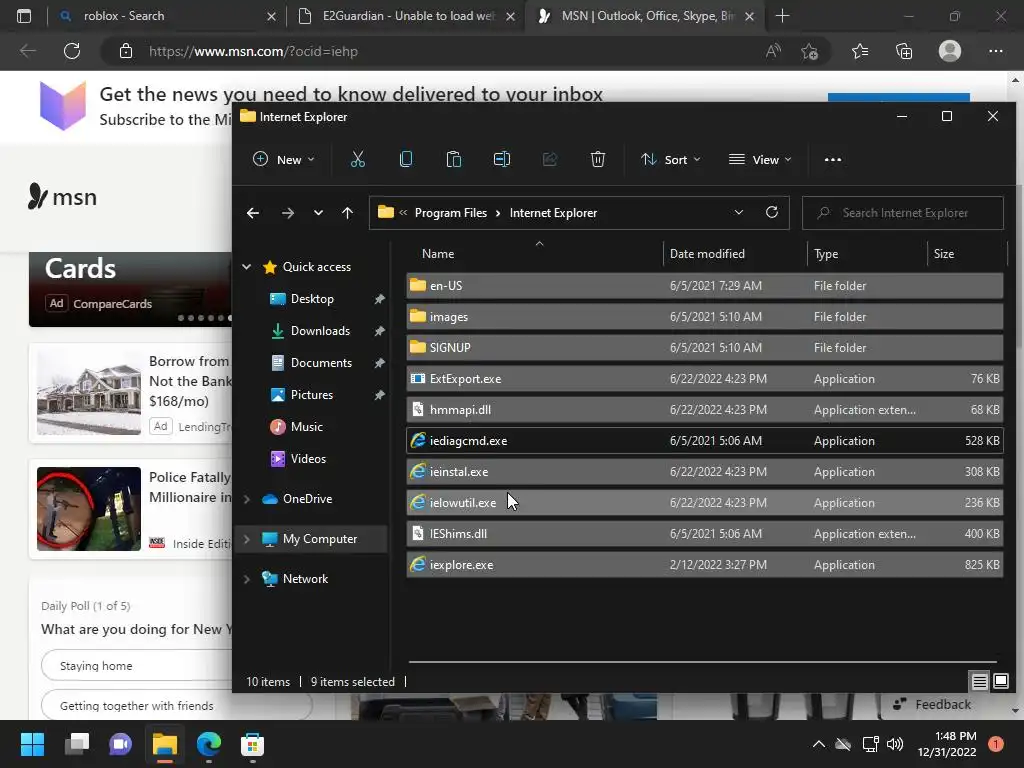Image resolution: width=1024 pixels, height=768 pixels.
Task: Click the Search Internet Explorer box
Action: click(904, 213)
